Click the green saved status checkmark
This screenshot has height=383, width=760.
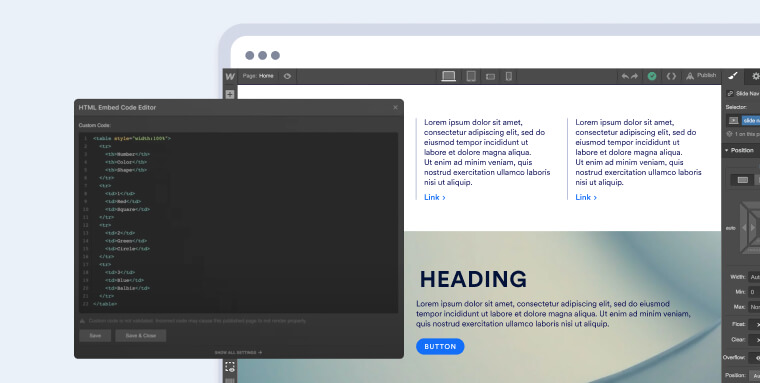pos(652,76)
